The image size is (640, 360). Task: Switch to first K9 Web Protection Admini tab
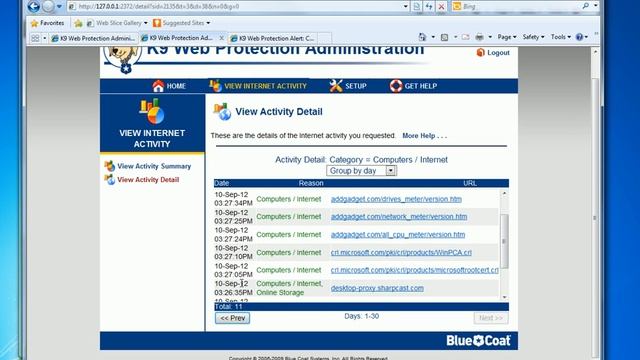click(93, 38)
